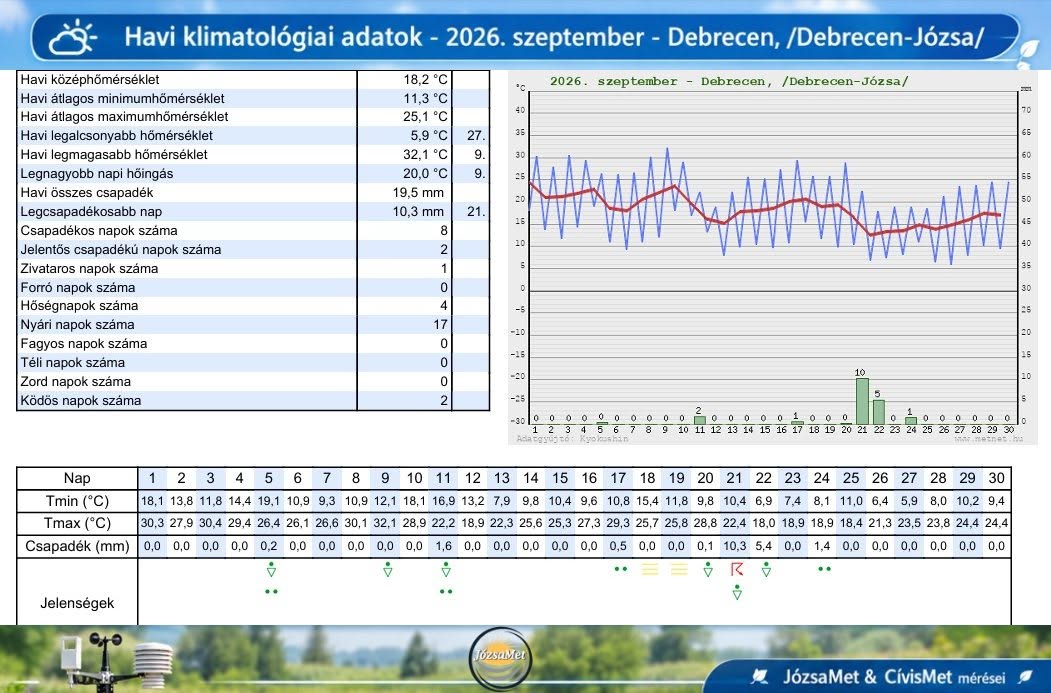This screenshot has width=1051, height=693.
Task: Click the yellow fog symbol under day 18
Action: (x=650, y=570)
